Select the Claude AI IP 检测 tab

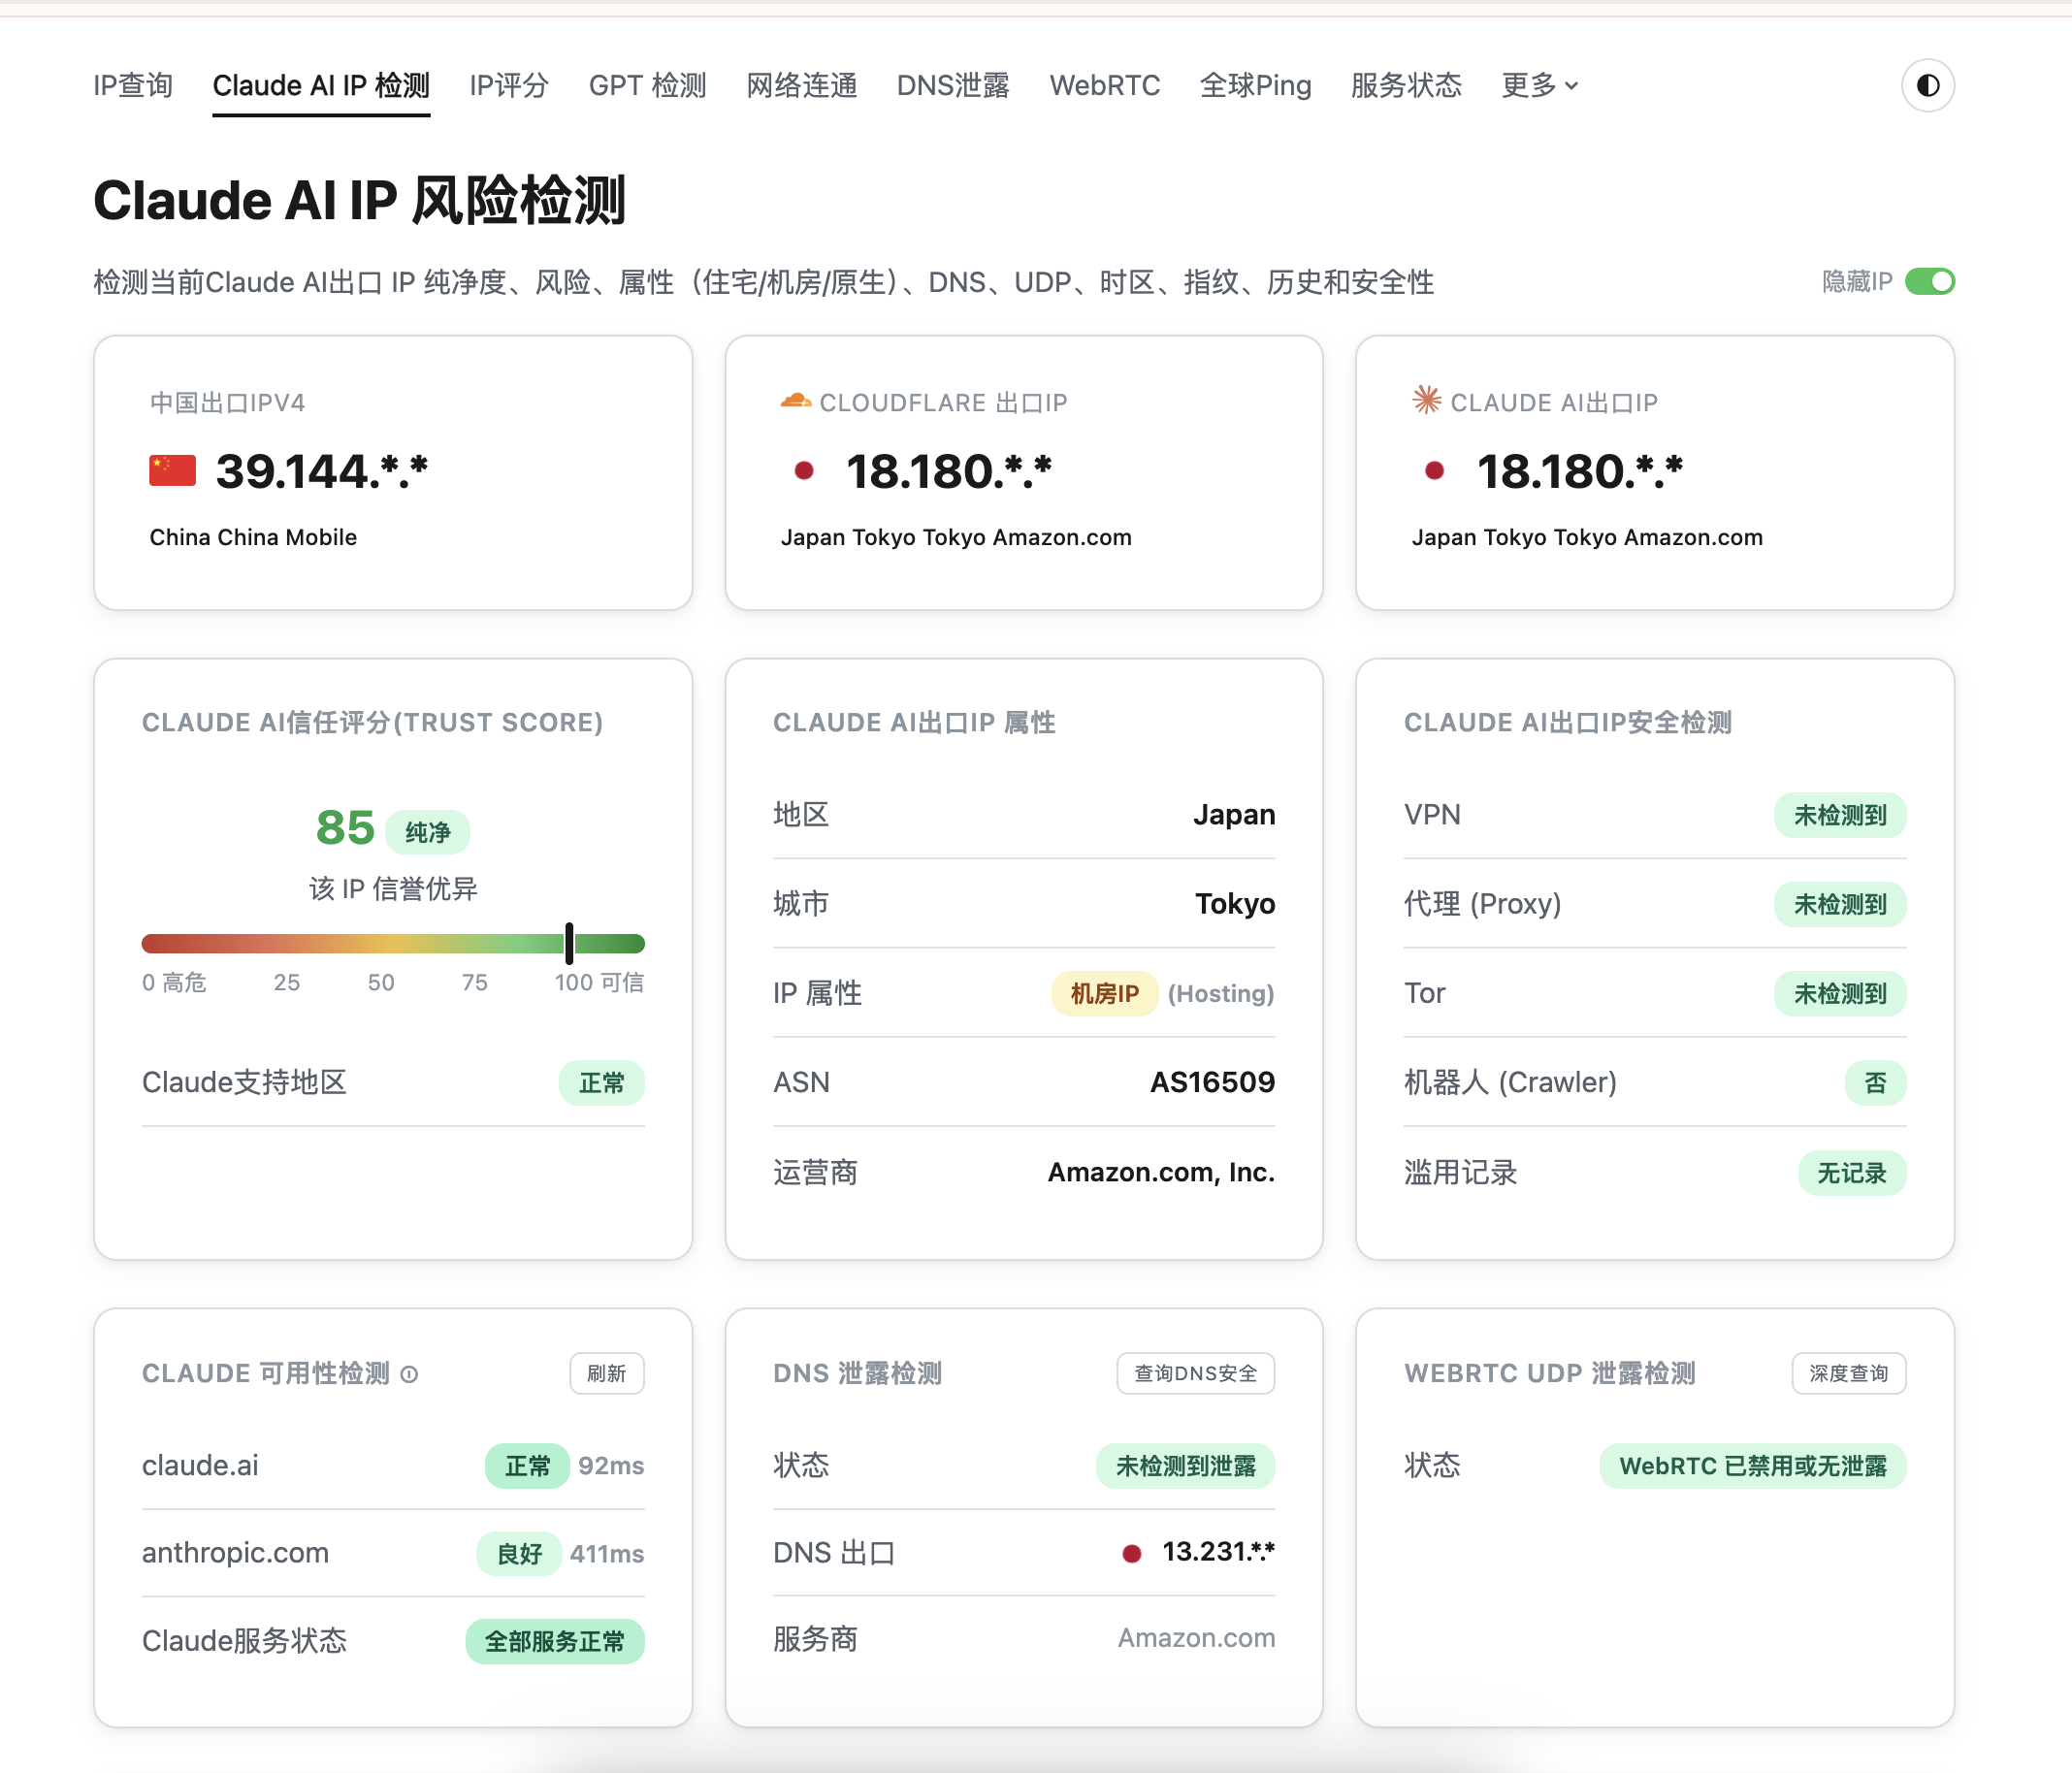(x=321, y=85)
